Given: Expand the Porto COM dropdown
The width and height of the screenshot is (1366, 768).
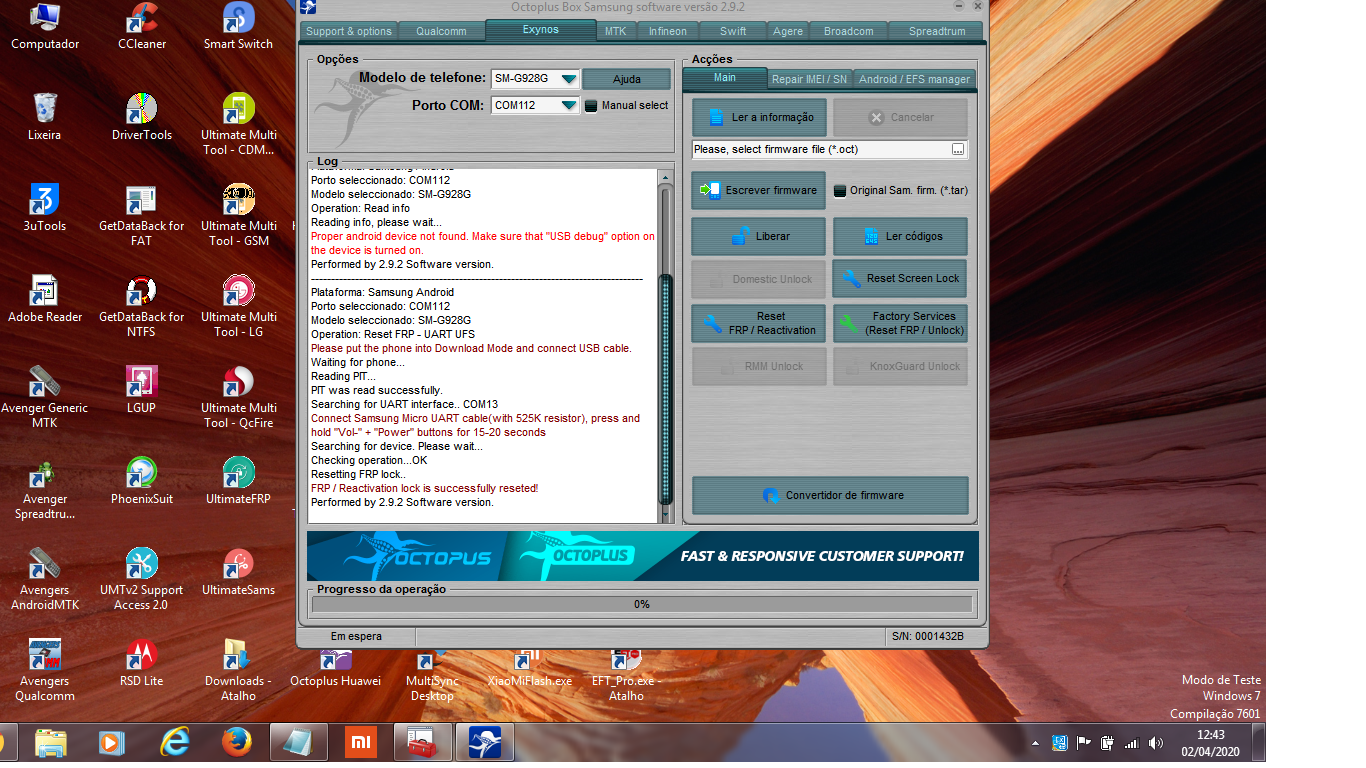Looking at the screenshot, I should pos(568,105).
